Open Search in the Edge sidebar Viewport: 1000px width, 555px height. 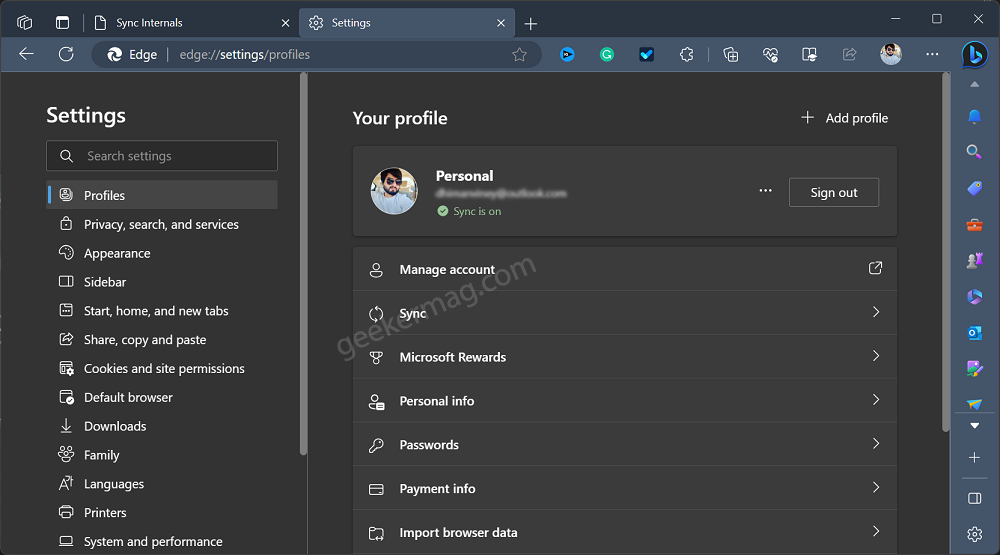click(974, 152)
